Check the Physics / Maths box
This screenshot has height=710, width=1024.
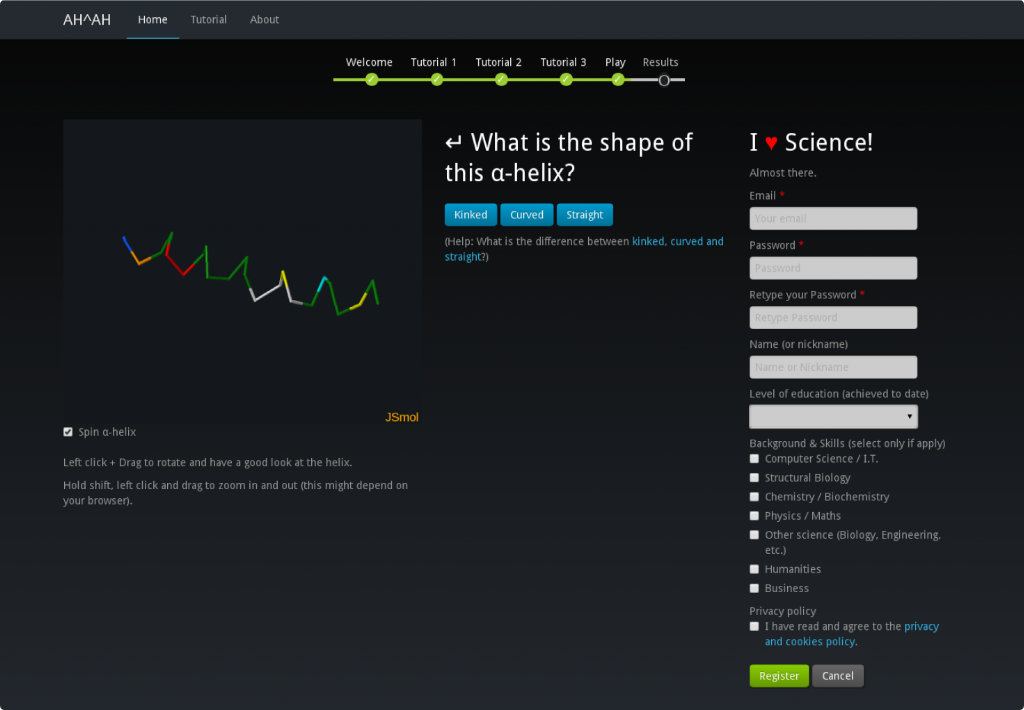click(x=754, y=515)
